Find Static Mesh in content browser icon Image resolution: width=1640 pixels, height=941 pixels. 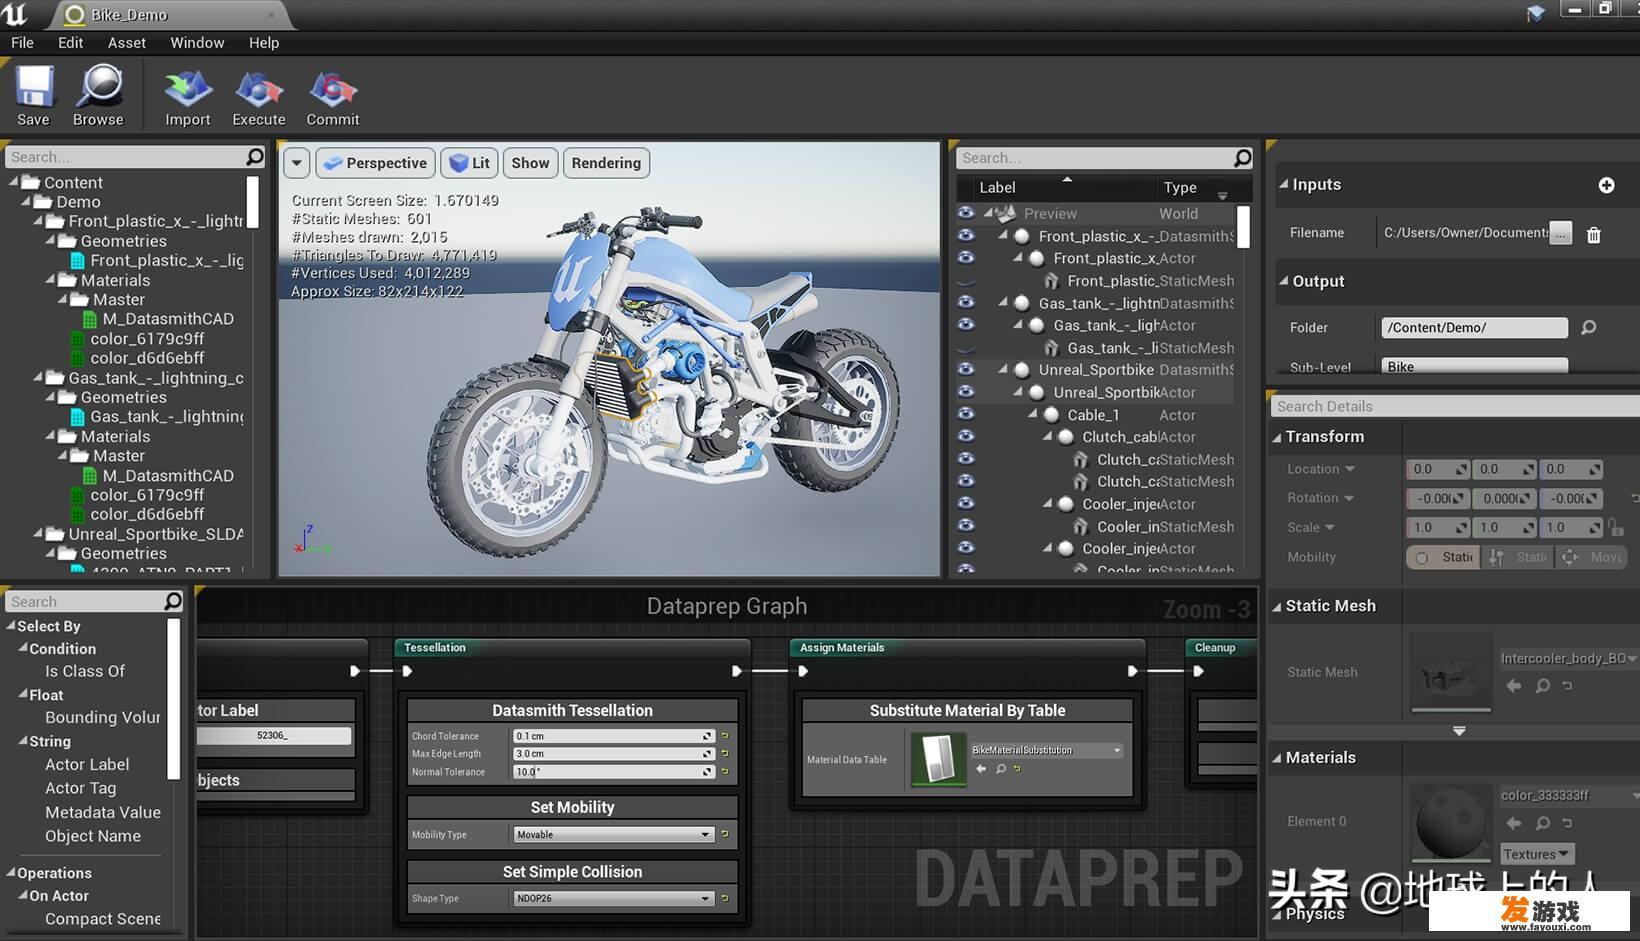pos(1543,685)
